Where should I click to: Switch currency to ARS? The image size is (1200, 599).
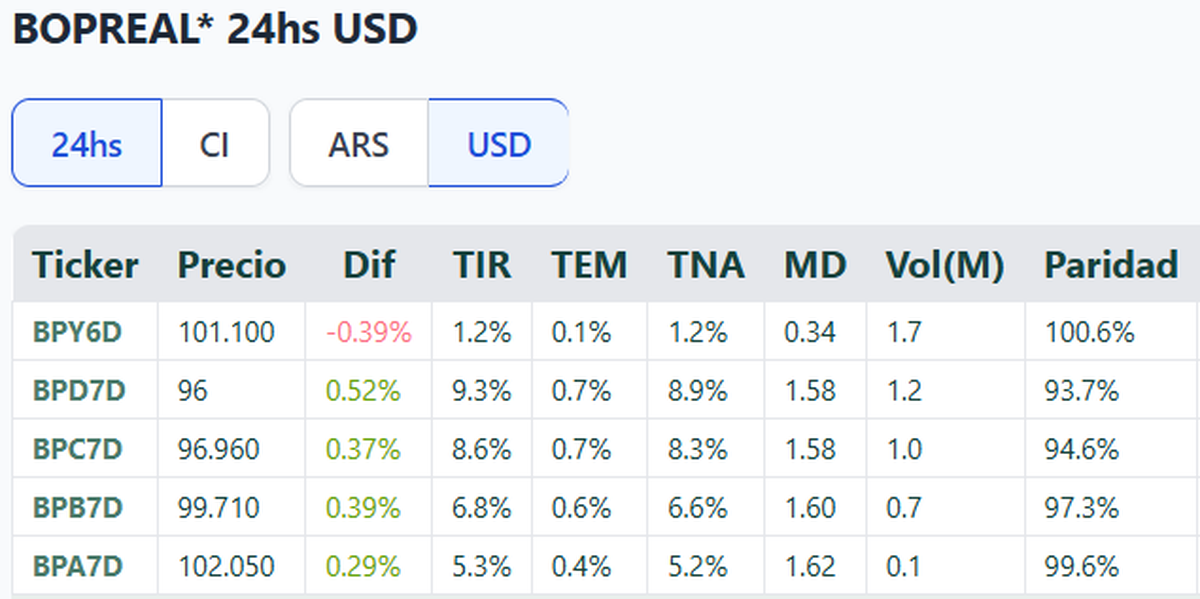(x=358, y=144)
